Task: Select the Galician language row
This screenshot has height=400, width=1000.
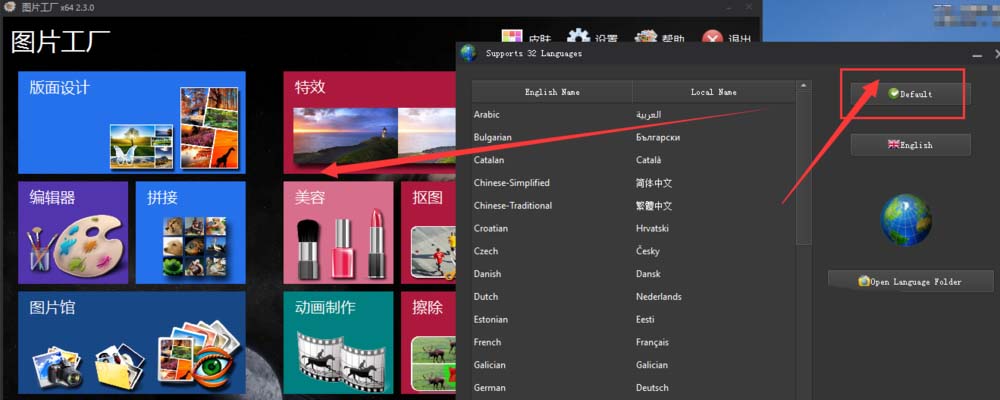Action: click(x=634, y=365)
